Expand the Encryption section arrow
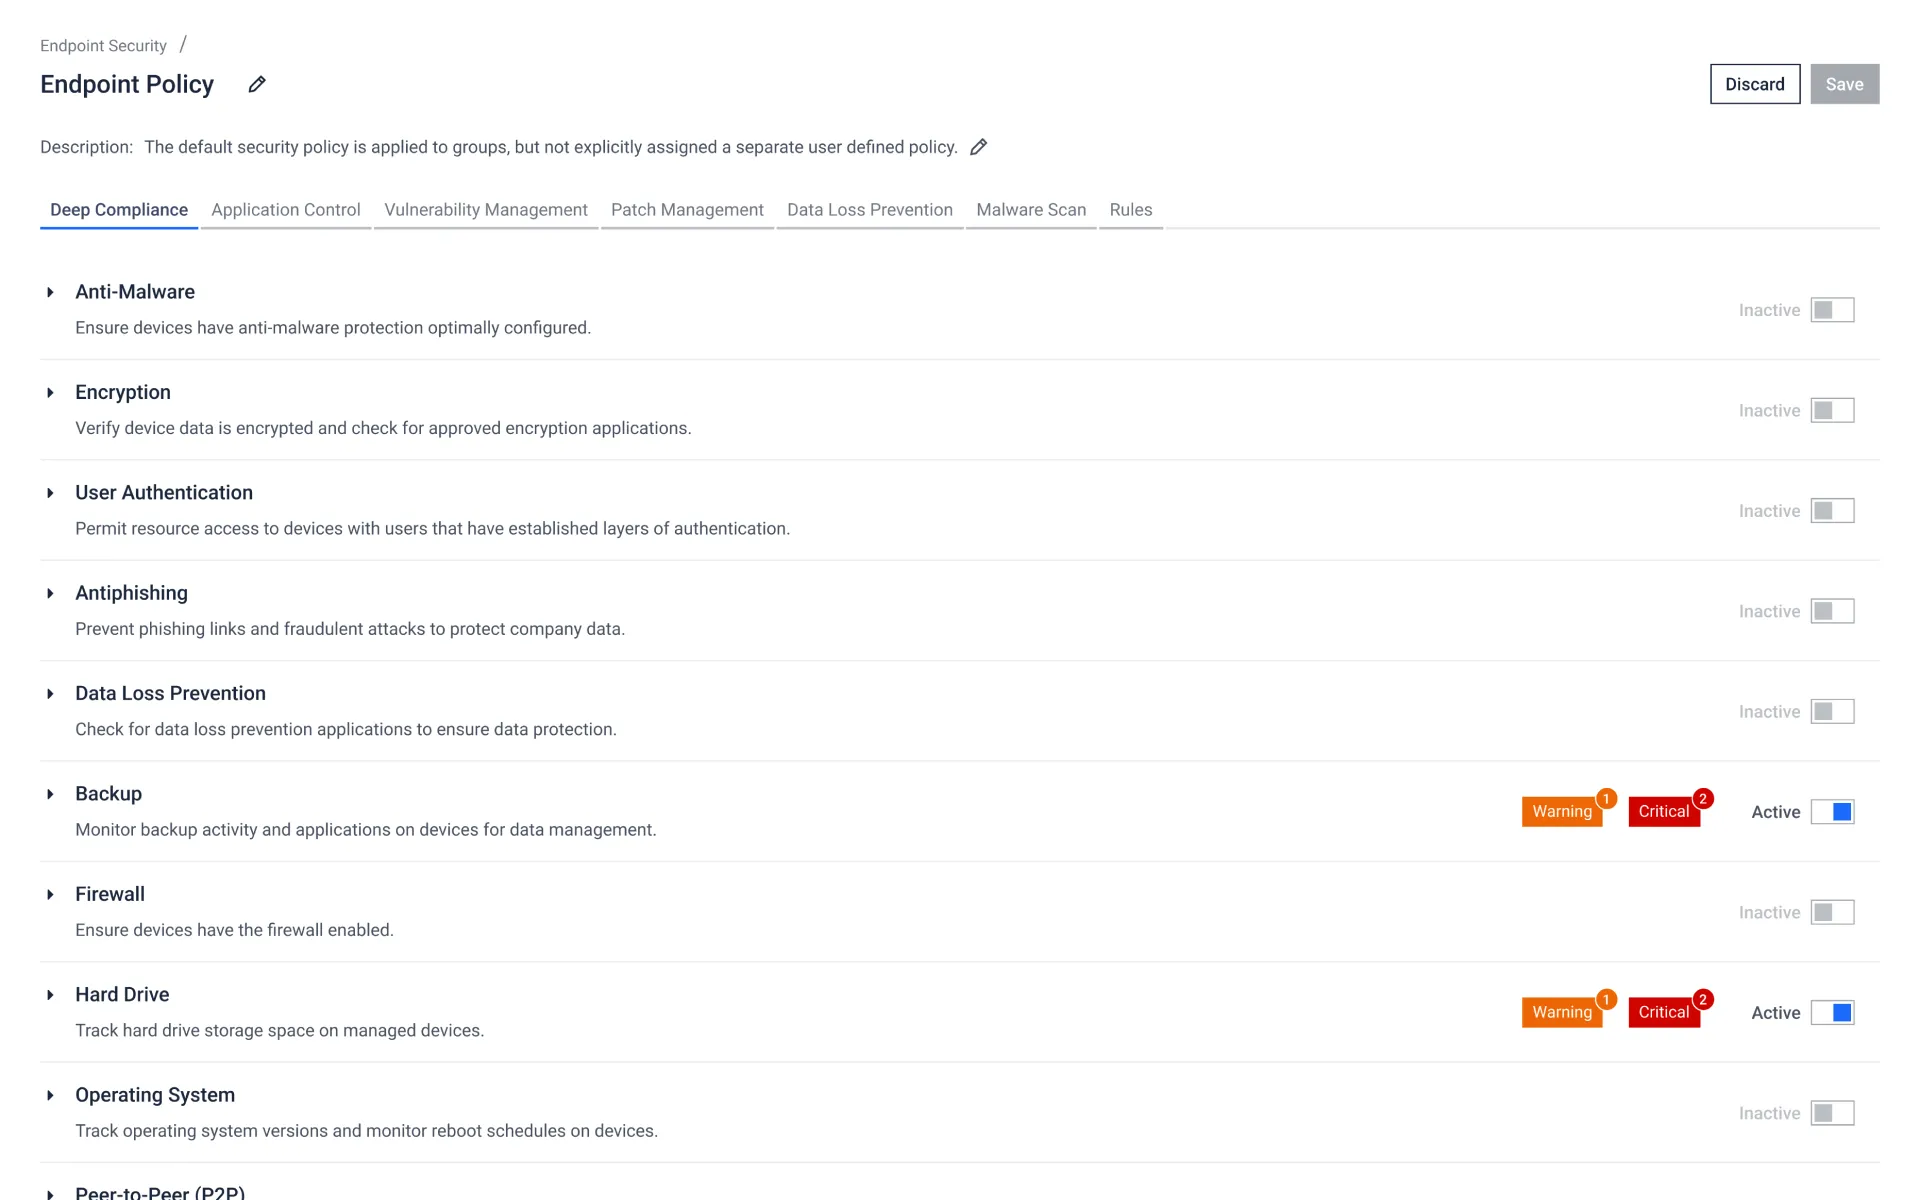The image size is (1920, 1200). [50, 393]
